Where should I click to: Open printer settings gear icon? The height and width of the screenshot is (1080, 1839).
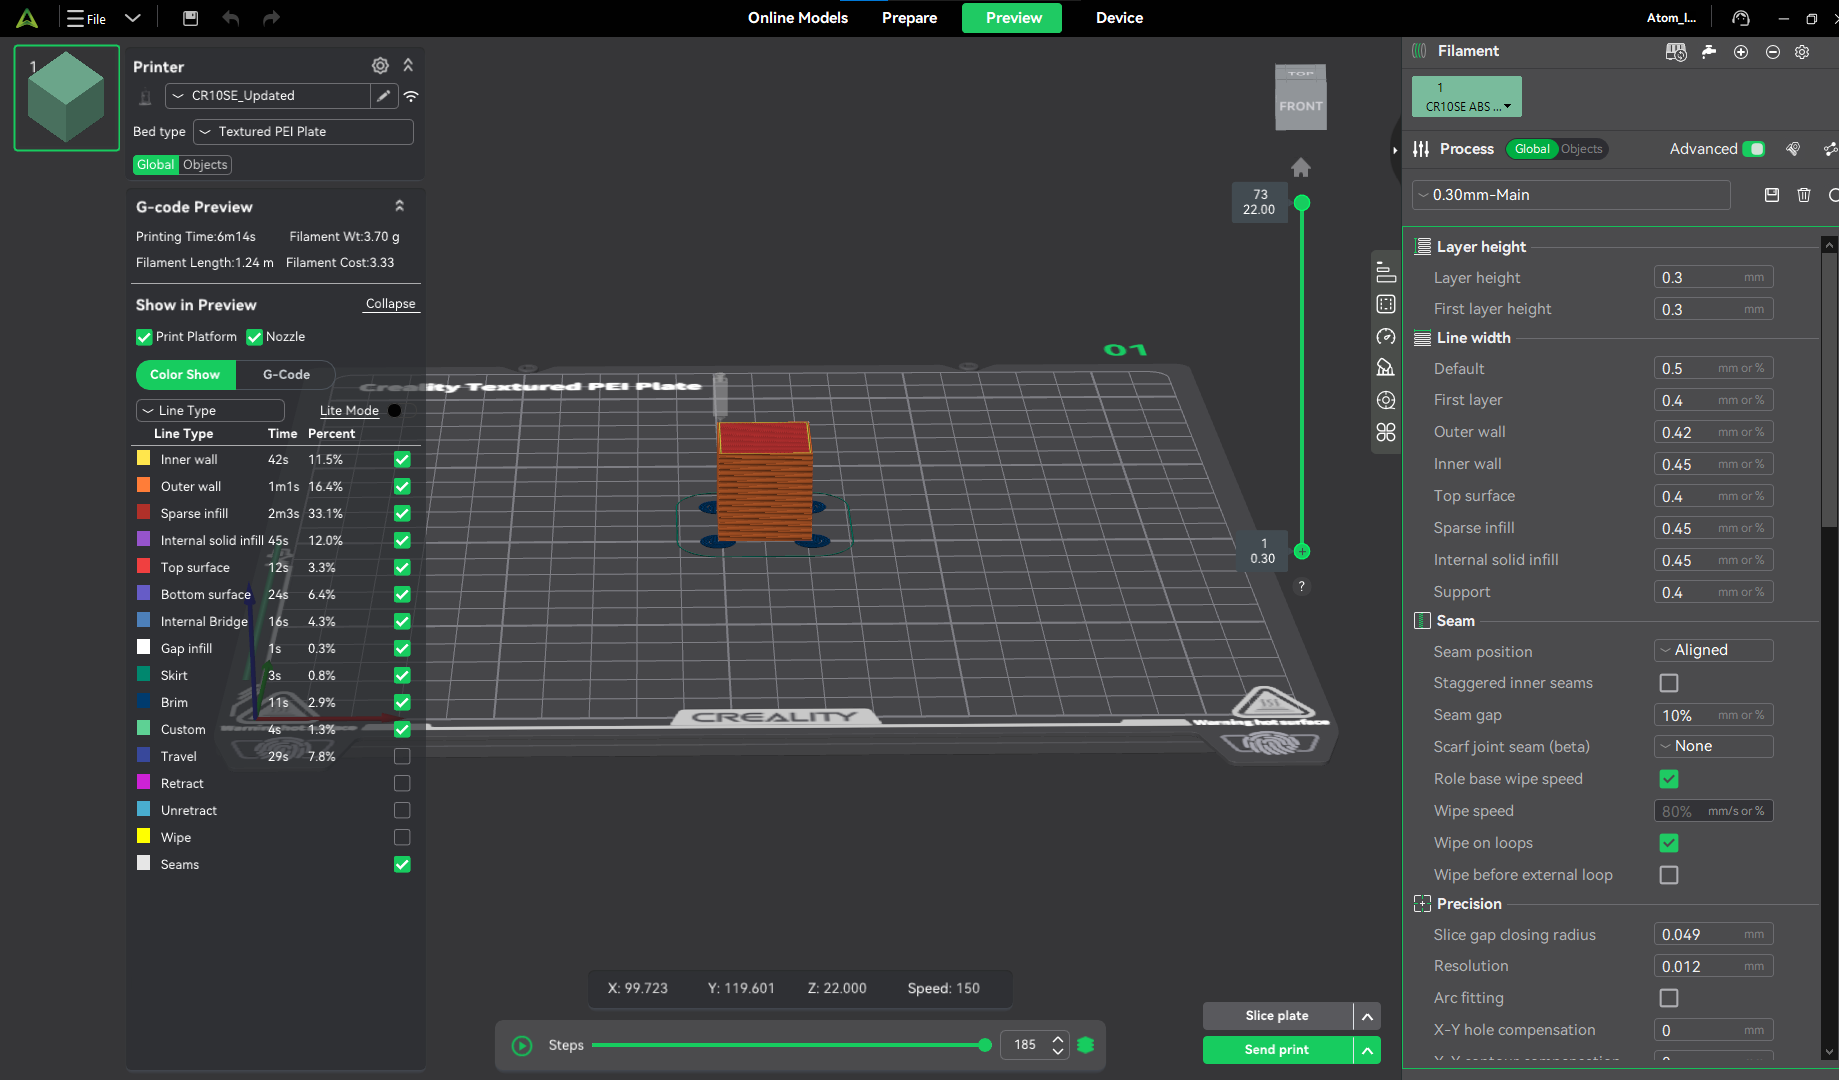[380, 66]
